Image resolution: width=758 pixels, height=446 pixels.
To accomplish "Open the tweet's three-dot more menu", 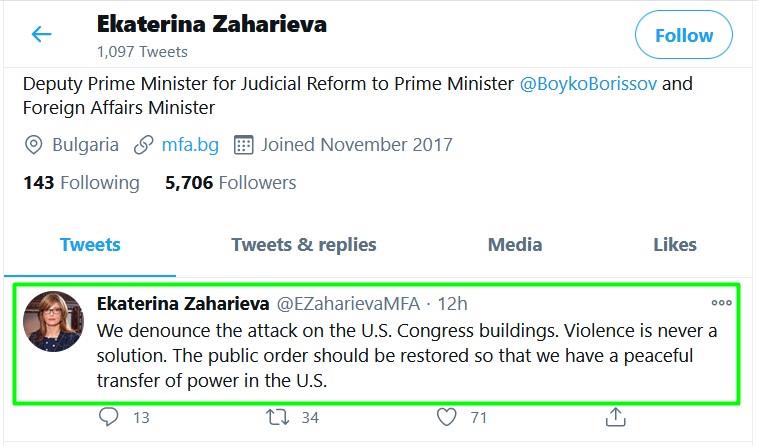I will click(721, 303).
